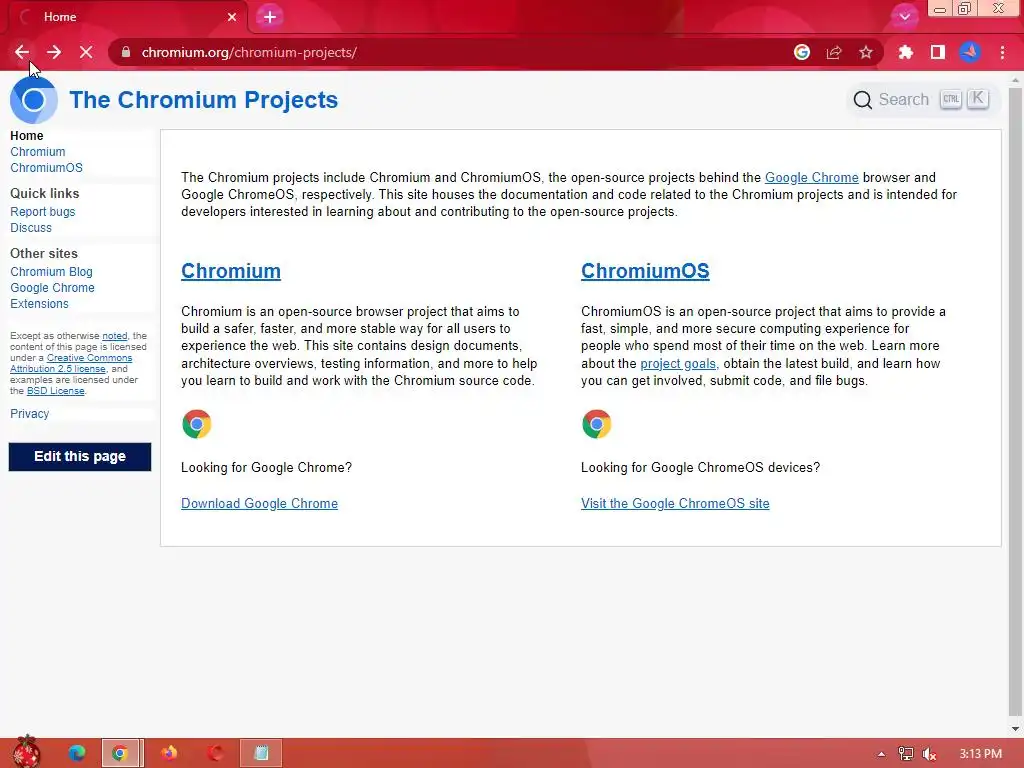This screenshot has width=1024, height=768.
Task: Share this page using the share icon
Action: [834, 52]
